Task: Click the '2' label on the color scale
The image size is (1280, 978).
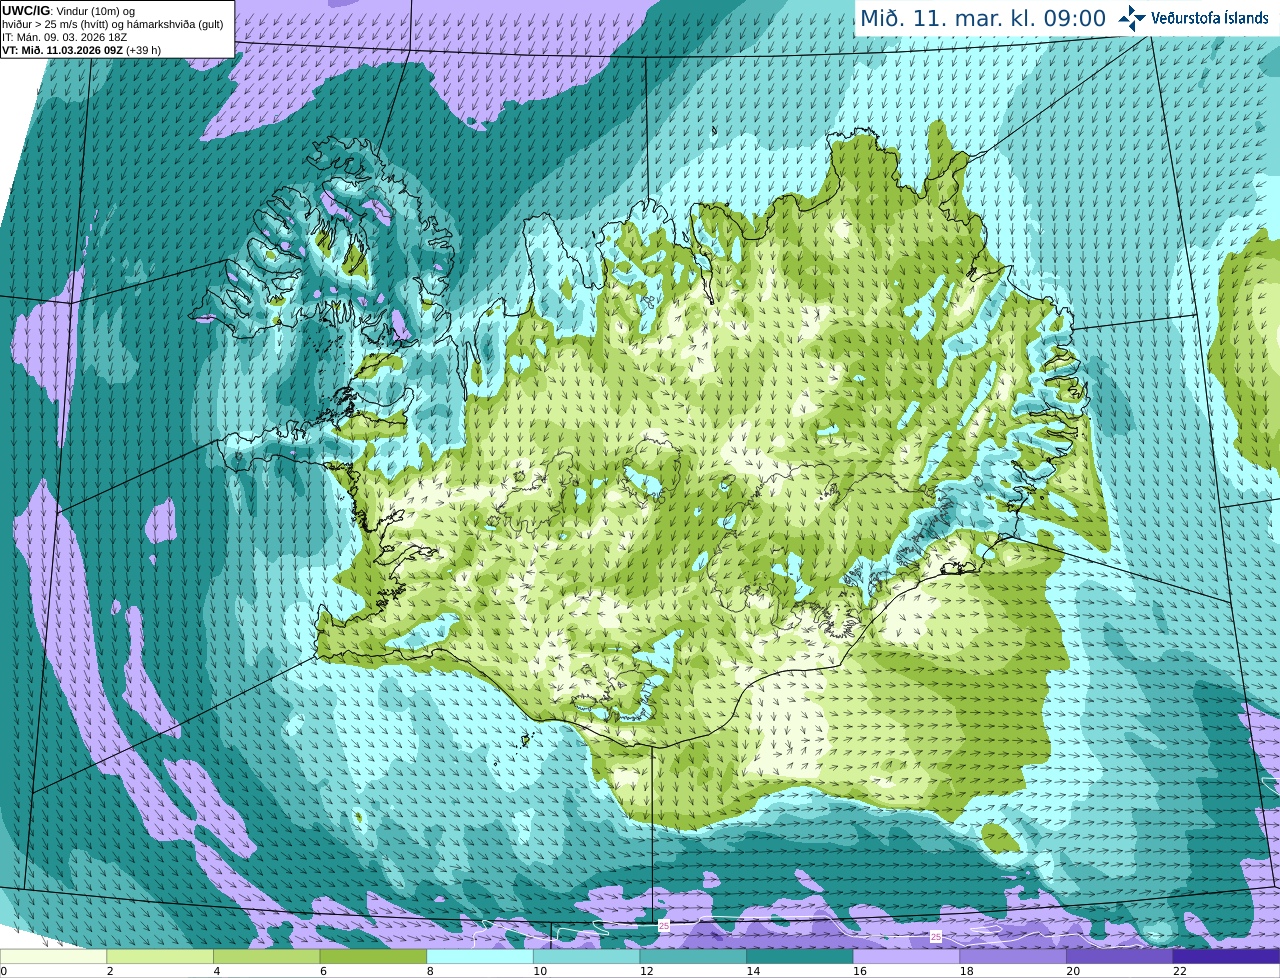Action: [x=110, y=971]
